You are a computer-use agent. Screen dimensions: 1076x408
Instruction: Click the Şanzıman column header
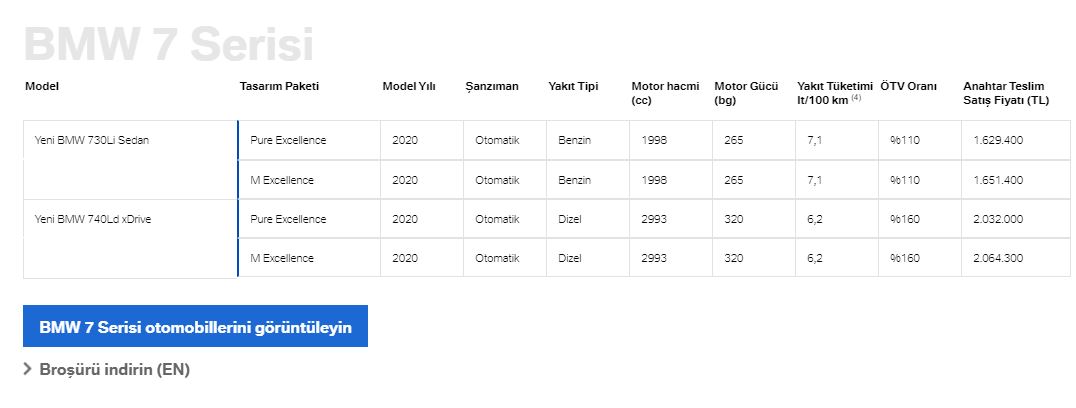click(492, 86)
